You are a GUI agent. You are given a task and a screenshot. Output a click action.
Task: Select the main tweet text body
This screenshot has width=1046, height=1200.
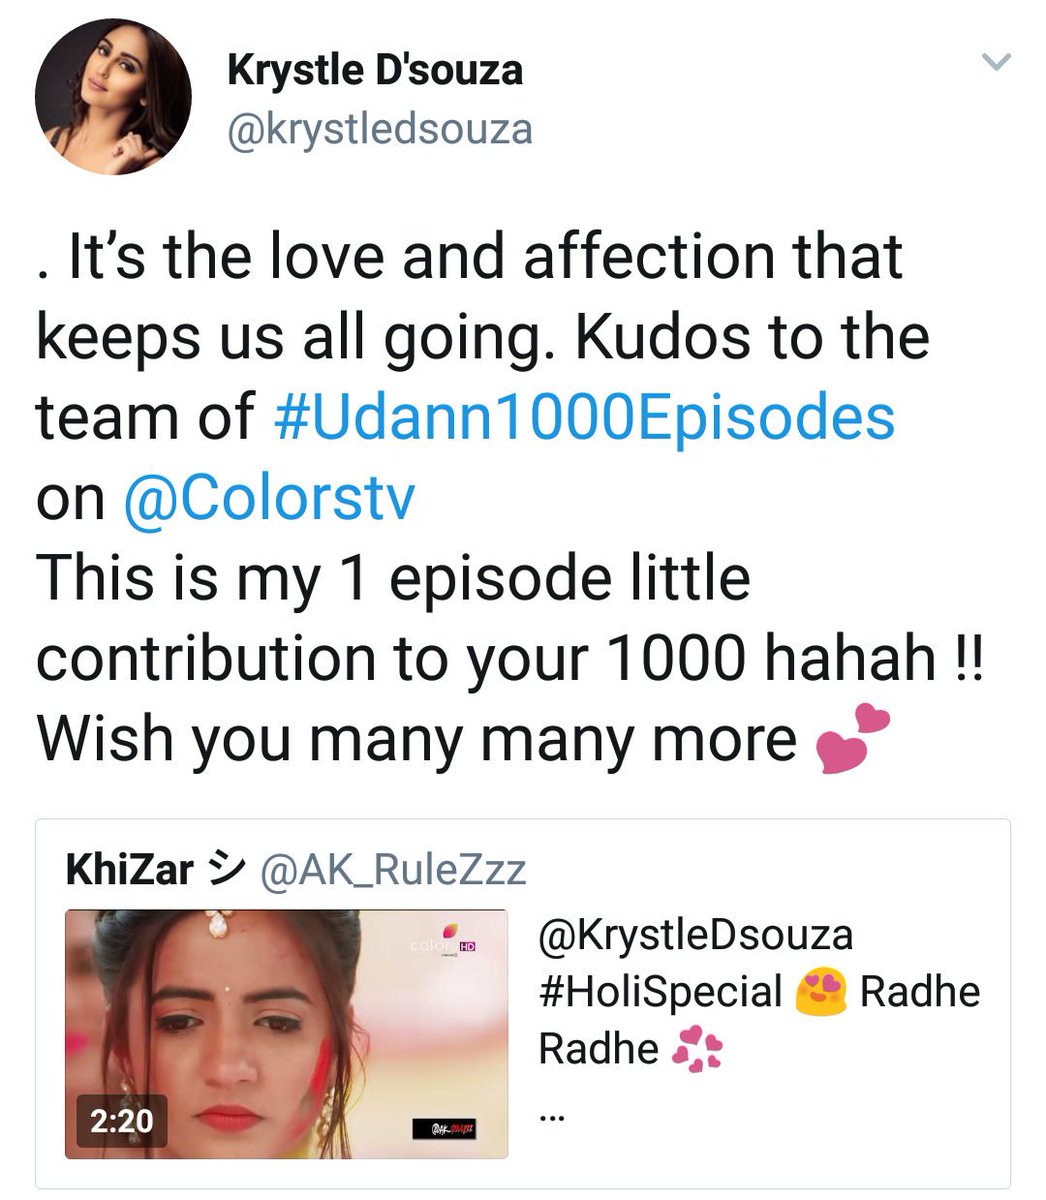tap(510, 497)
